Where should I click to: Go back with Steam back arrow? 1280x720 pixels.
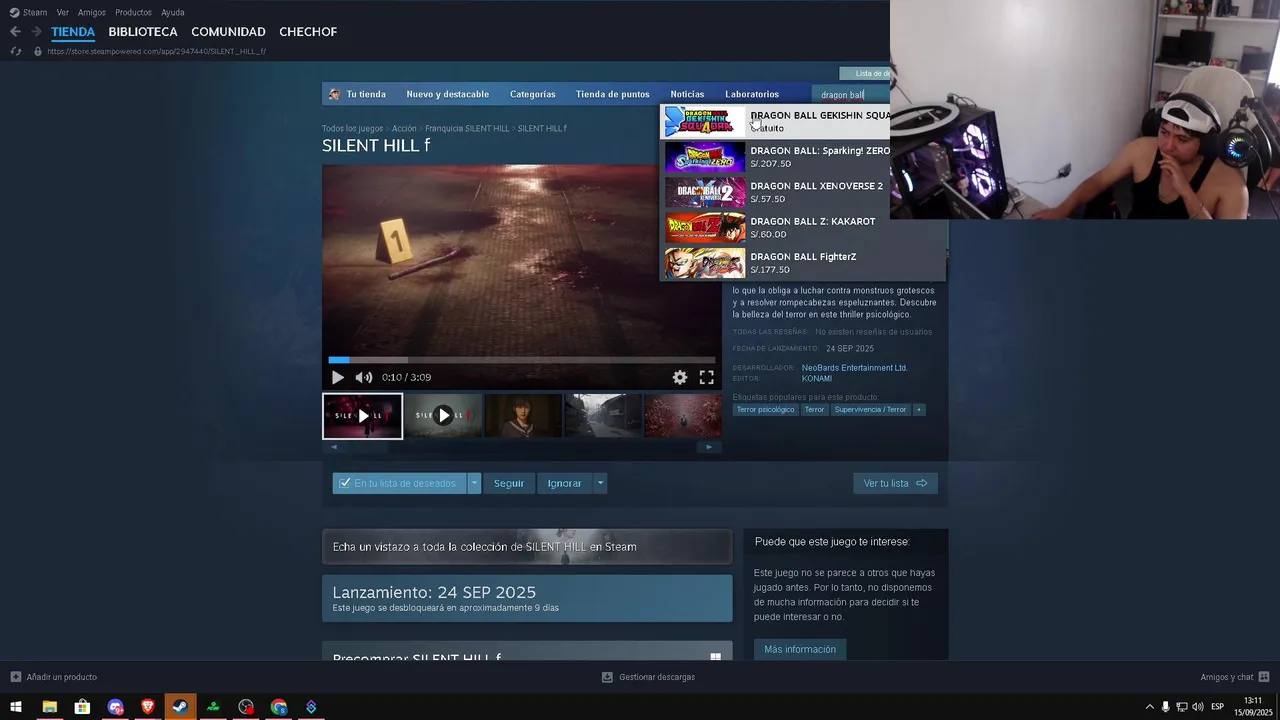click(15, 32)
